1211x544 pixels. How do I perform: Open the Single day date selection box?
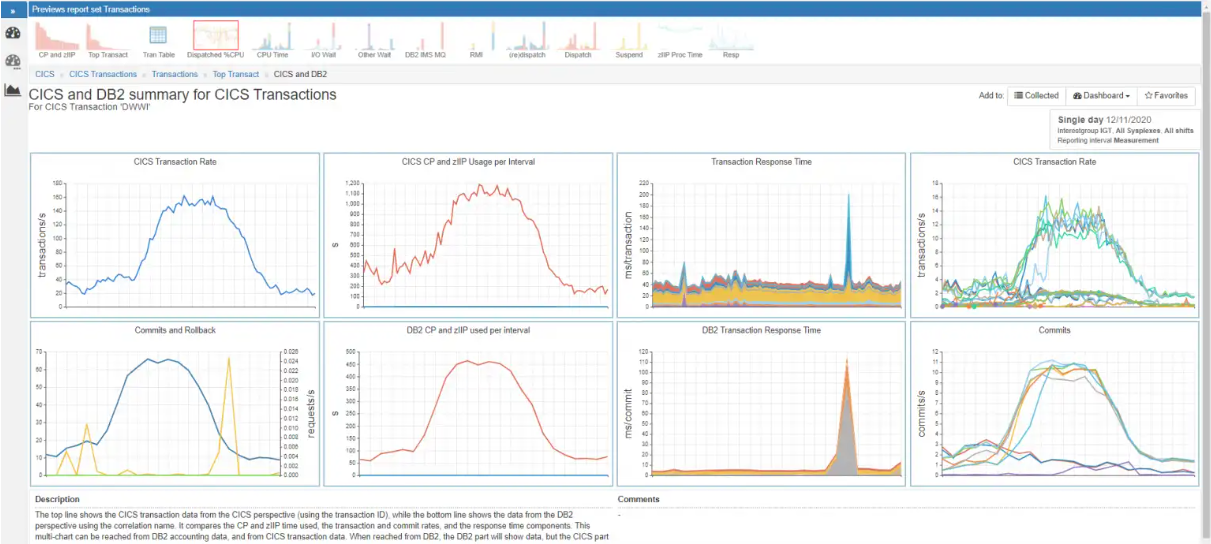[x=1125, y=130]
